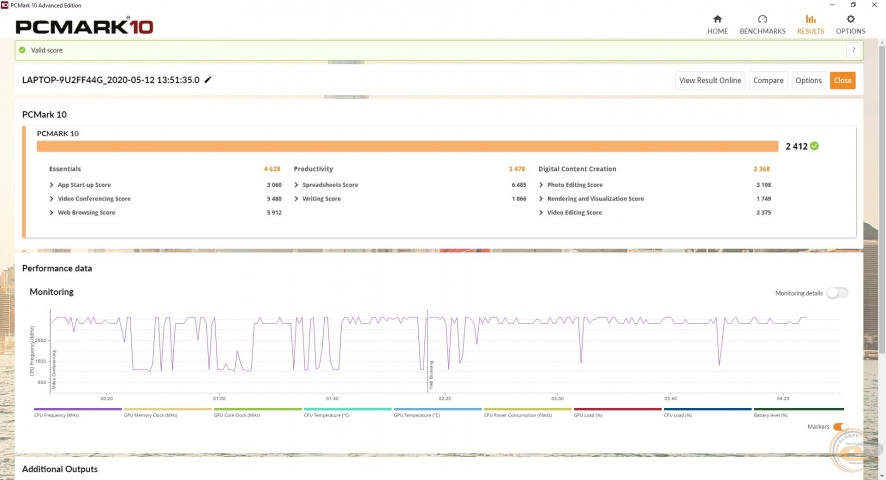Restore down the PCMark 10 window
This screenshot has width=886, height=480.
(x=853, y=5)
